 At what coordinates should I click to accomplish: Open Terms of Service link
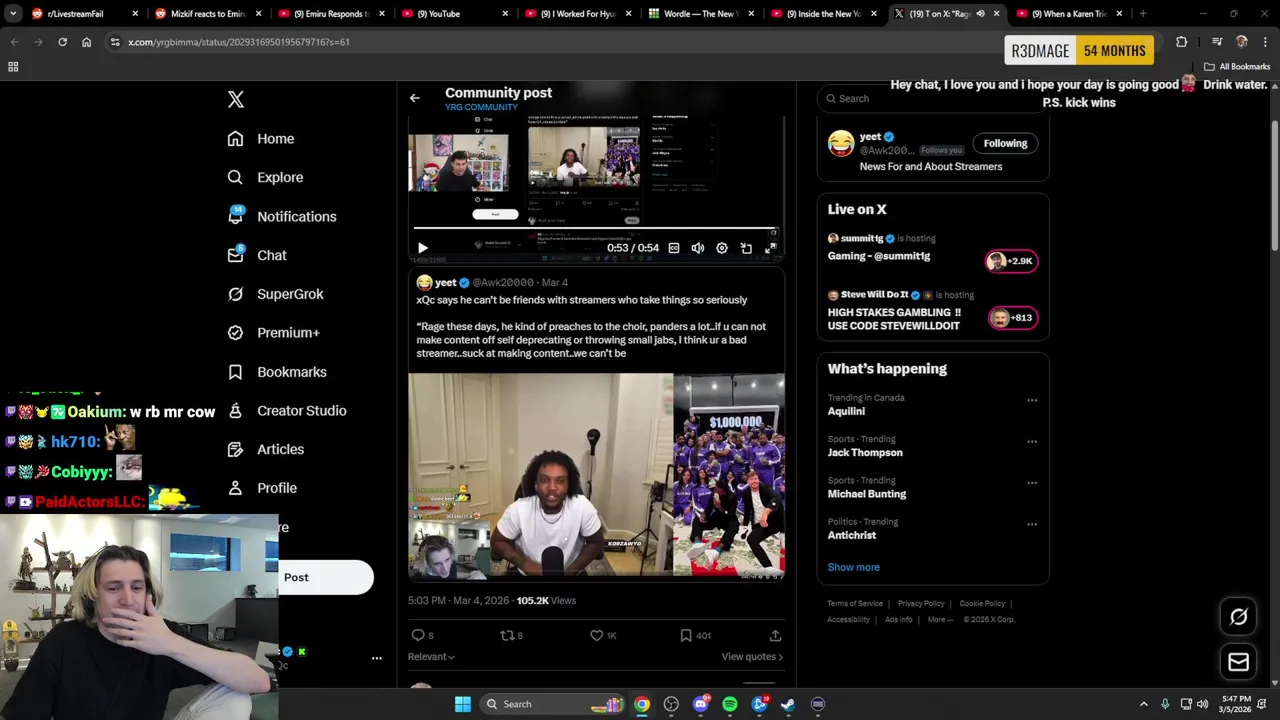point(855,604)
